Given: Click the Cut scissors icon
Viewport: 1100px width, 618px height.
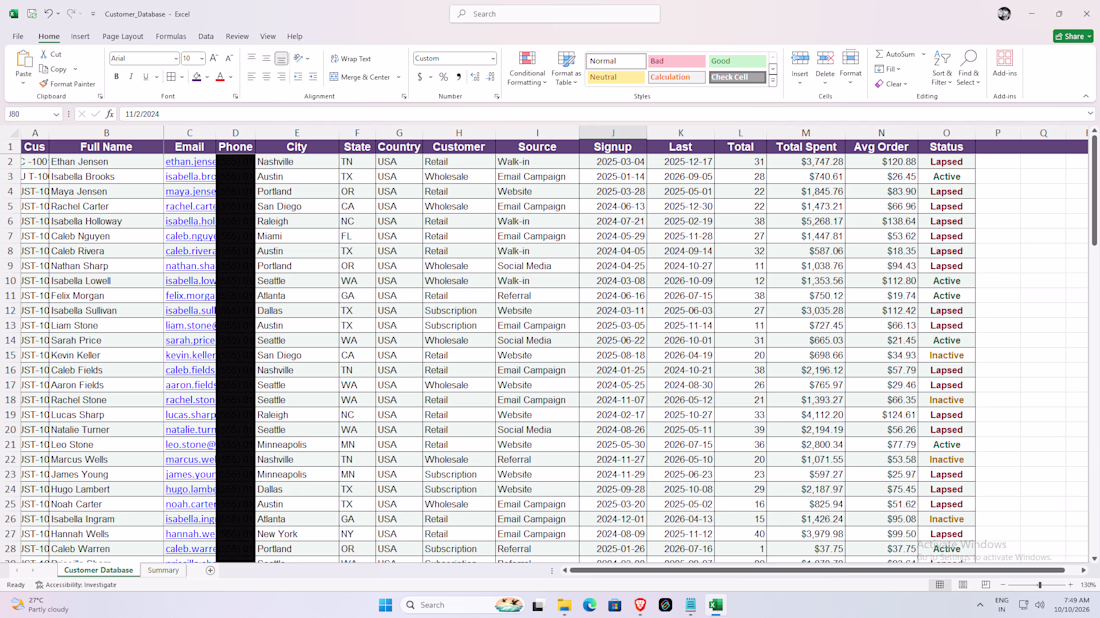Looking at the screenshot, I should click(x=43, y=54).
